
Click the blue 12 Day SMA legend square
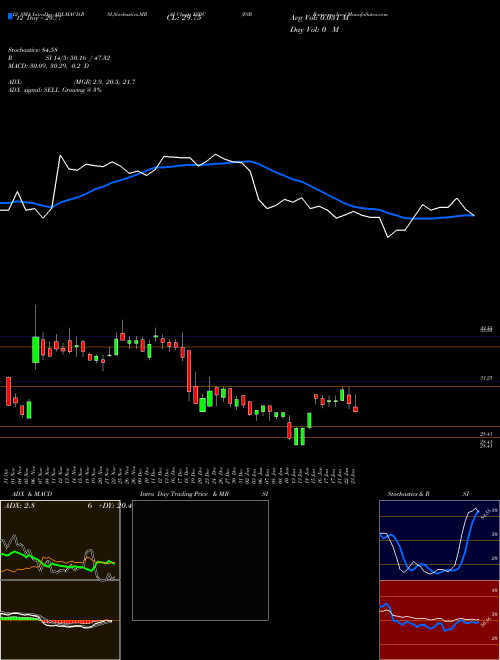click(11, 16)
